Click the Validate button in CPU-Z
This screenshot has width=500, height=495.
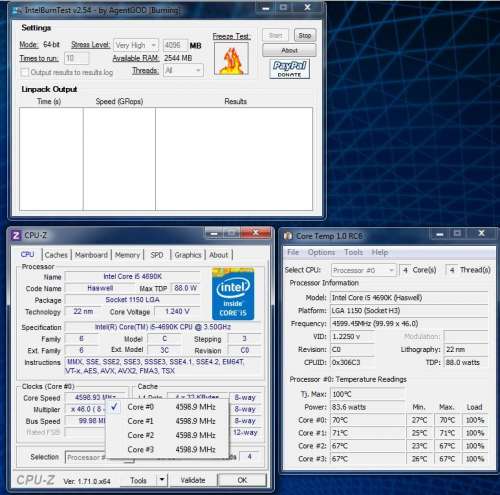[x=193, y=480]
